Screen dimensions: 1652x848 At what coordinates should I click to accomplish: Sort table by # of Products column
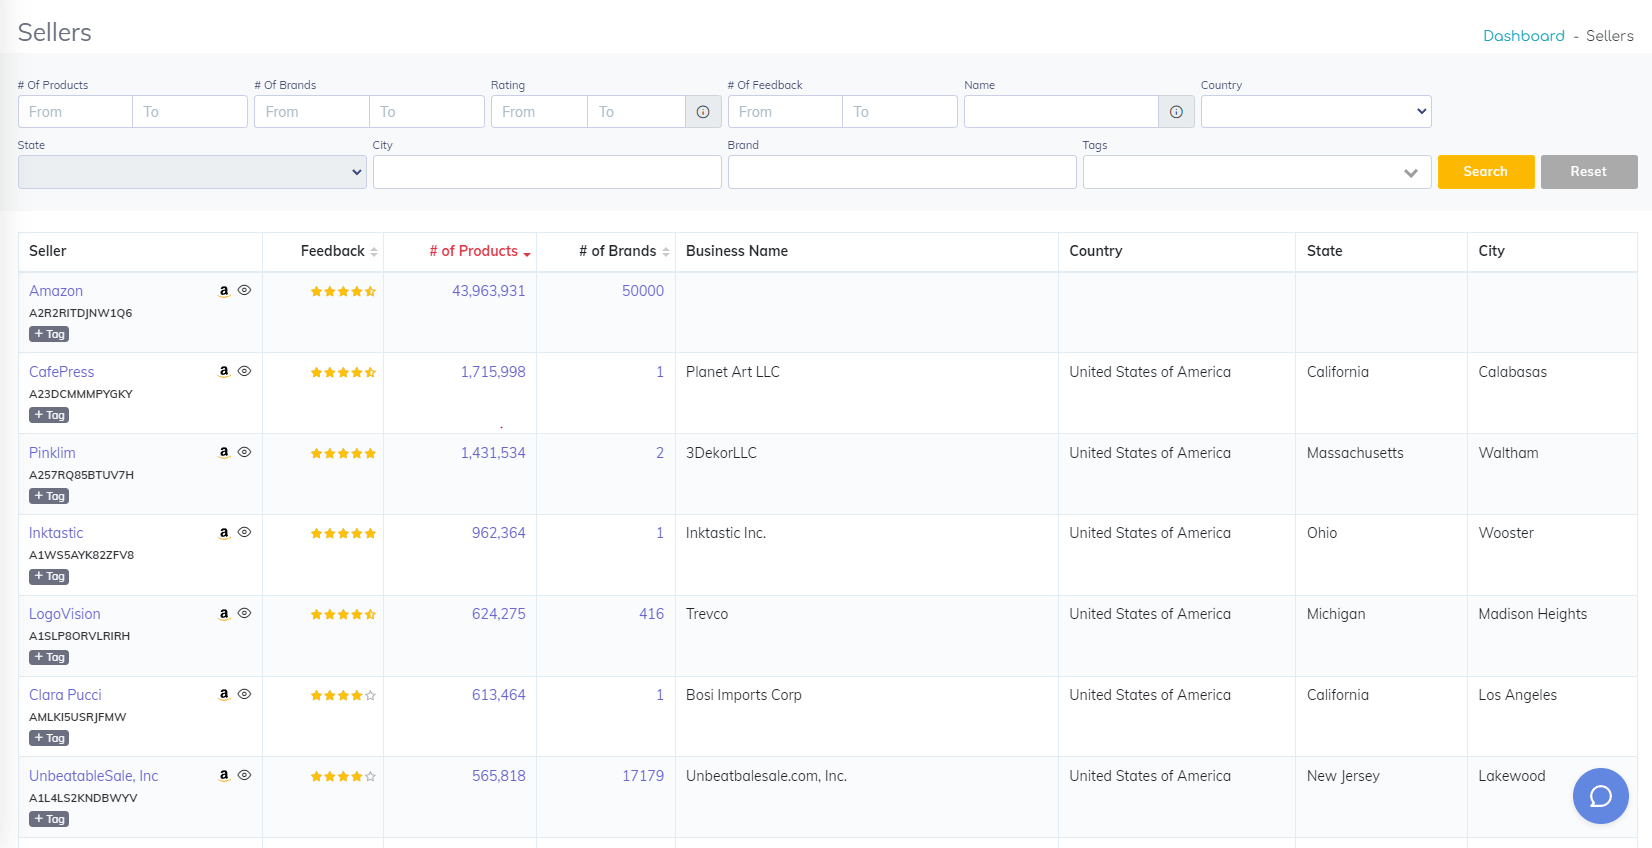(480, 251)
